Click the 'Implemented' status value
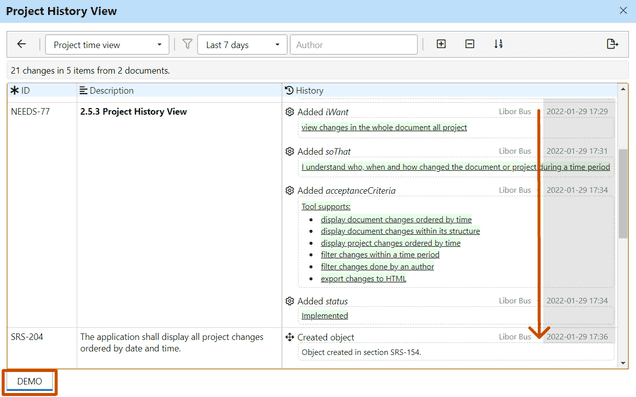The width and height of the screenshot is (636, 397). point(324,315)
